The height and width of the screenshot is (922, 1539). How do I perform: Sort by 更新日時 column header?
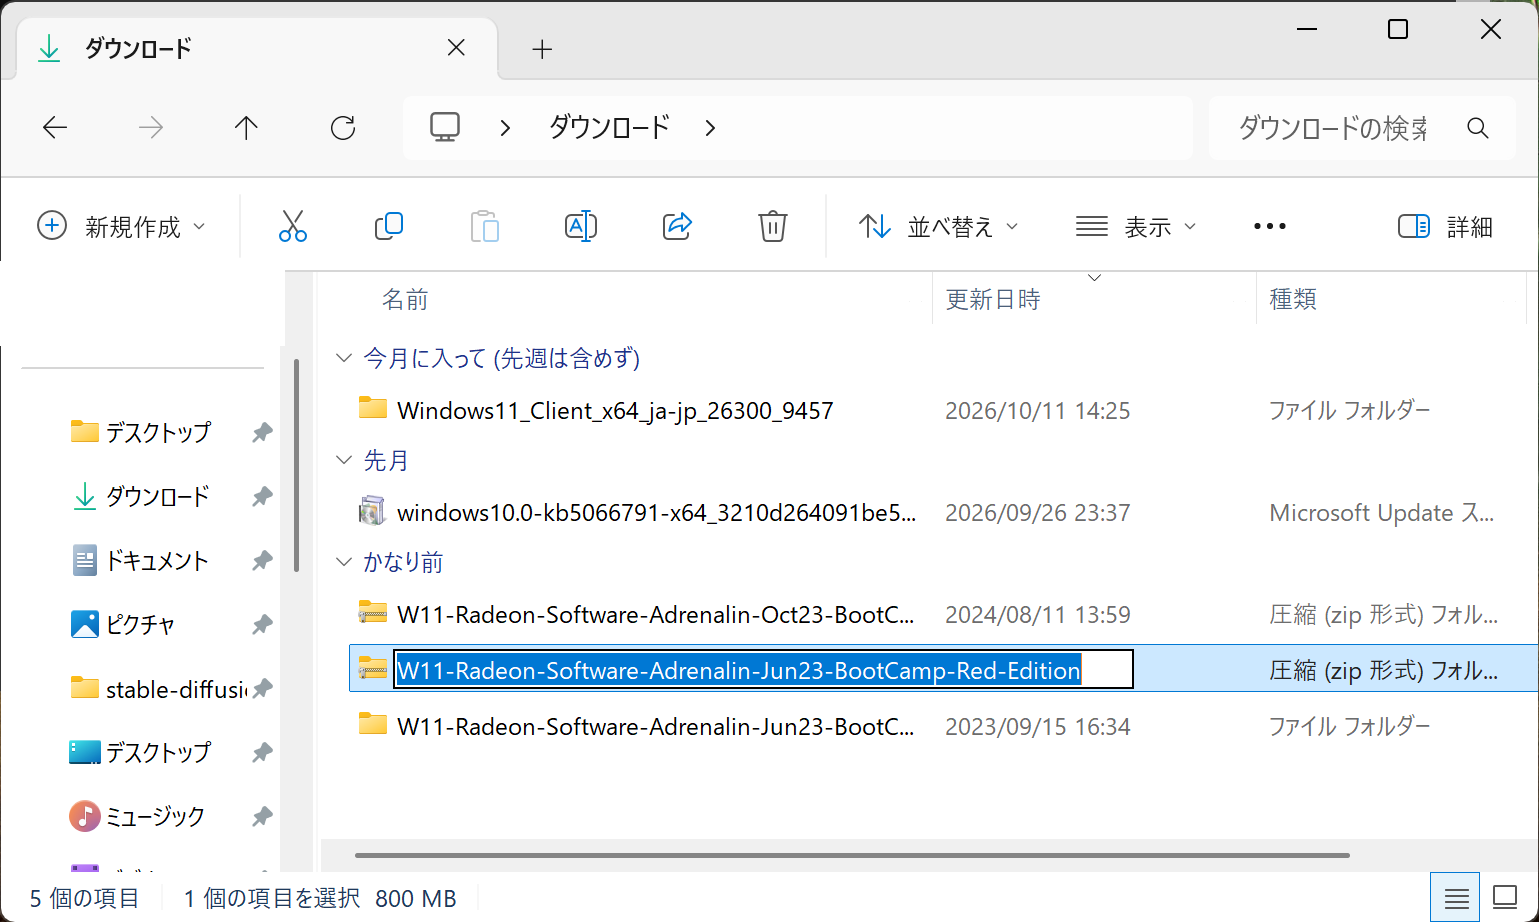[x=993, y=300]
